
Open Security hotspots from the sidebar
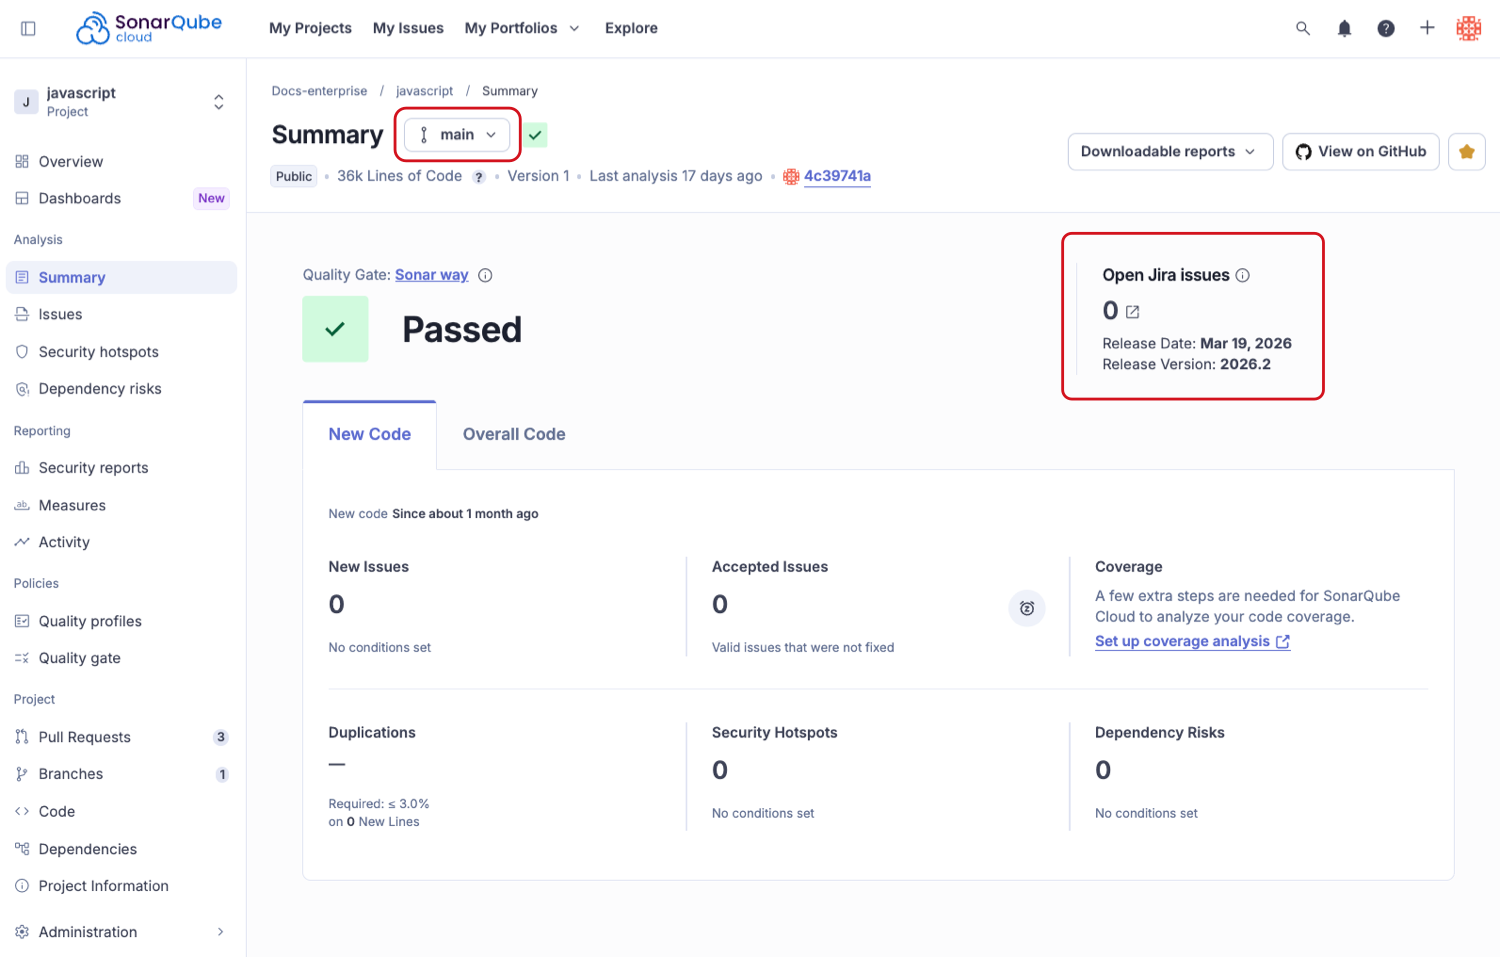coord(97,351)
